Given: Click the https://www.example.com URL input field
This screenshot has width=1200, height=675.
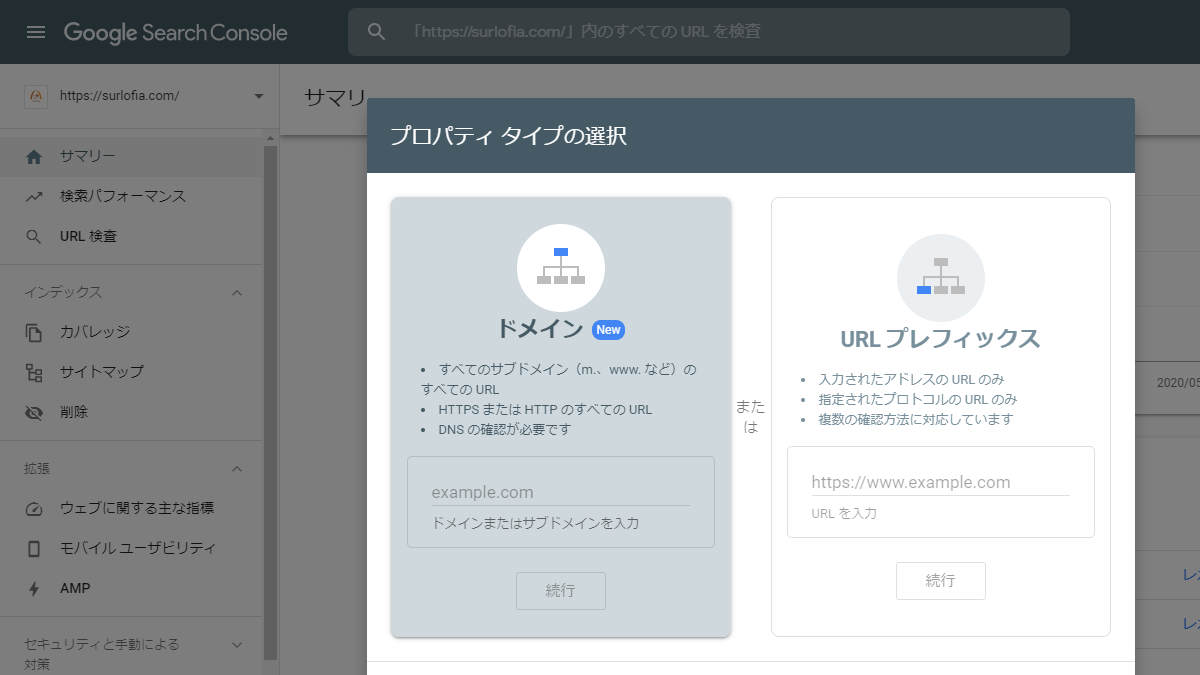Looking at the screenshot, I should point(940,482).
